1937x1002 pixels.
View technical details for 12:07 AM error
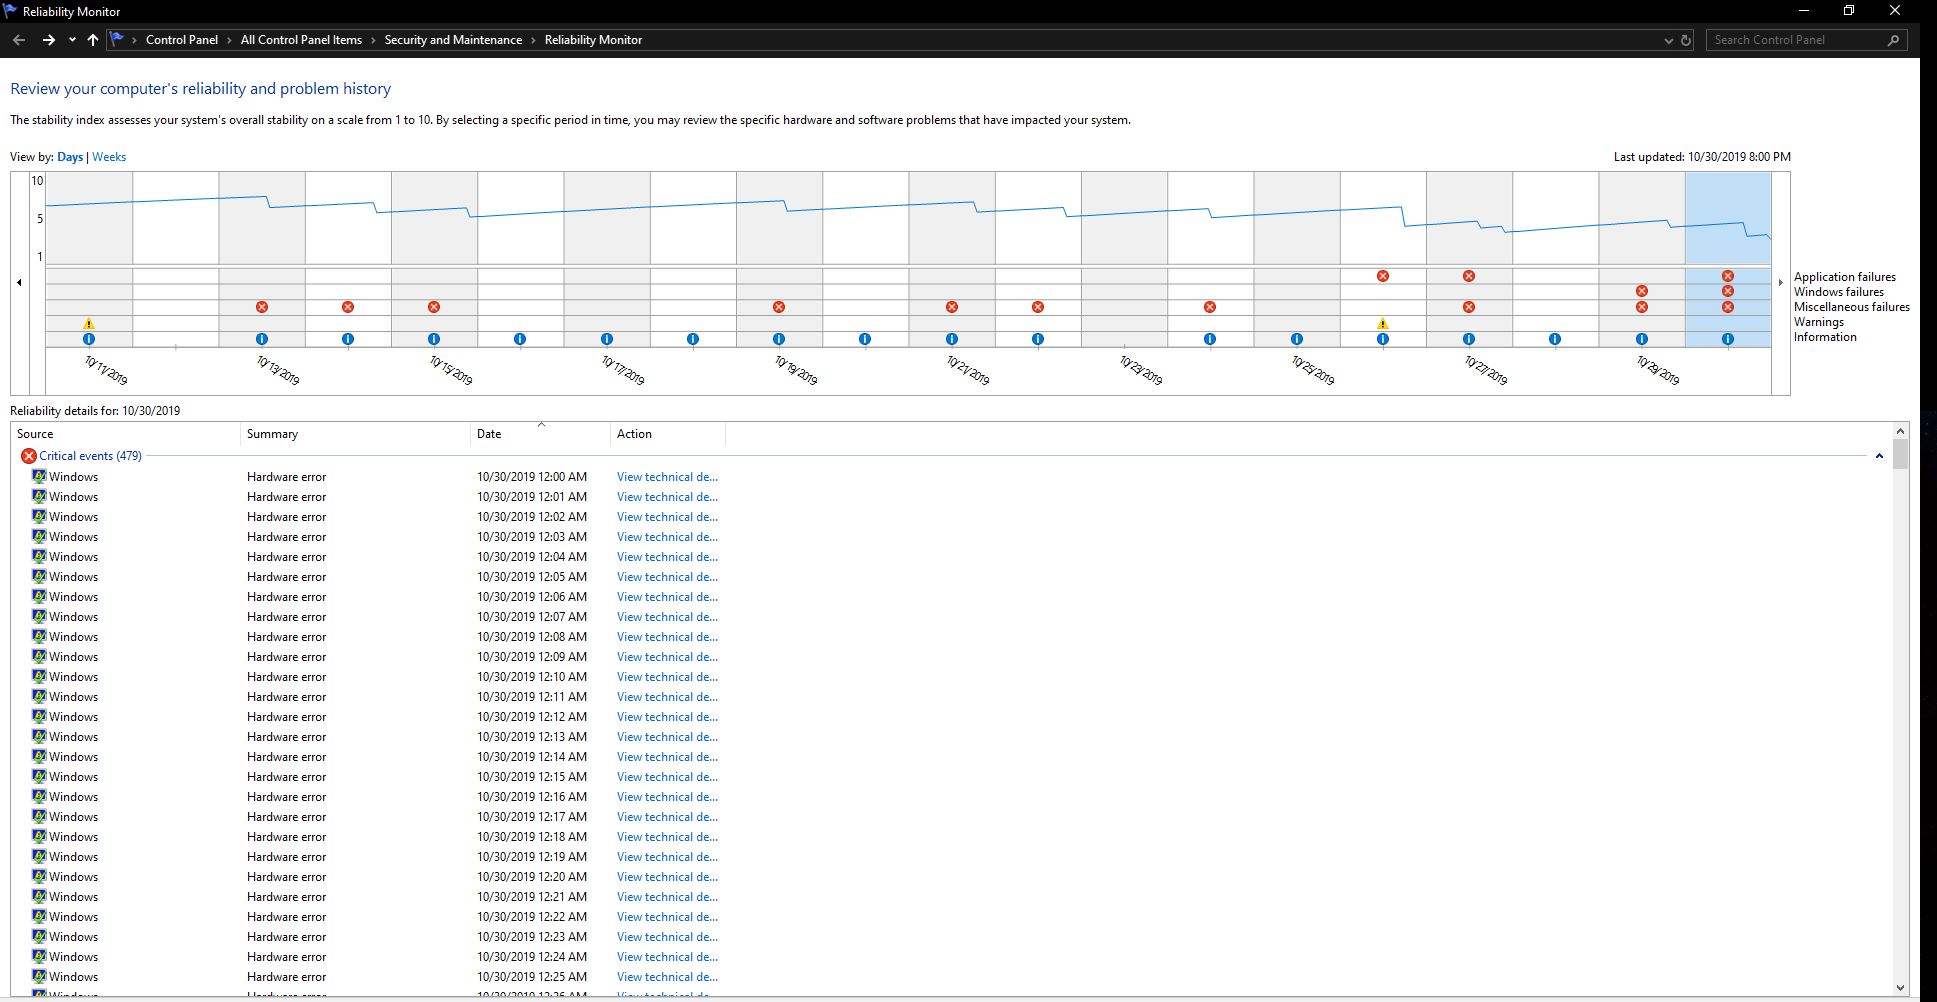667,617
